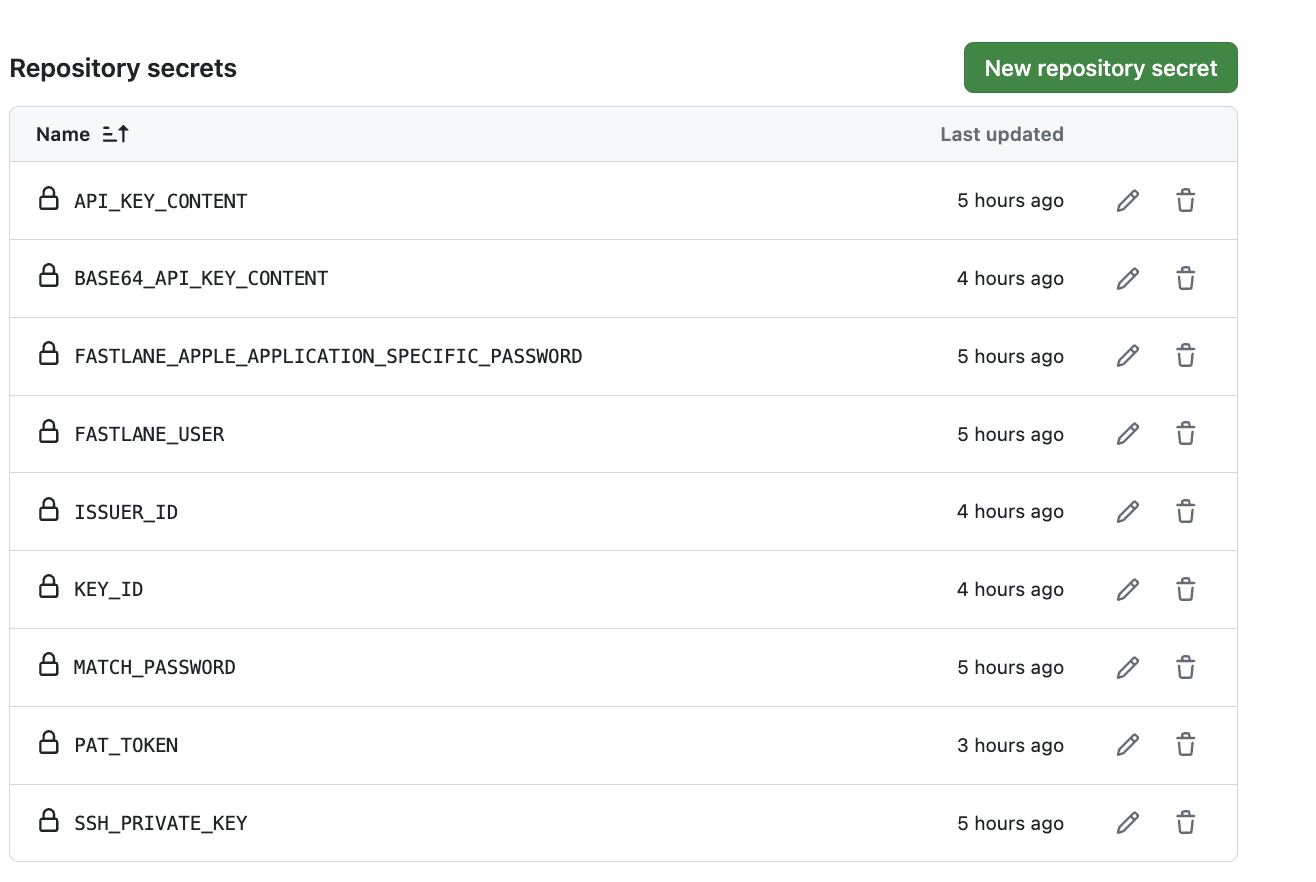The height and width of the screenshot is (882, 1316).
Task: Delete the MATCH_PASSWORD secret
Action: 1185,667
